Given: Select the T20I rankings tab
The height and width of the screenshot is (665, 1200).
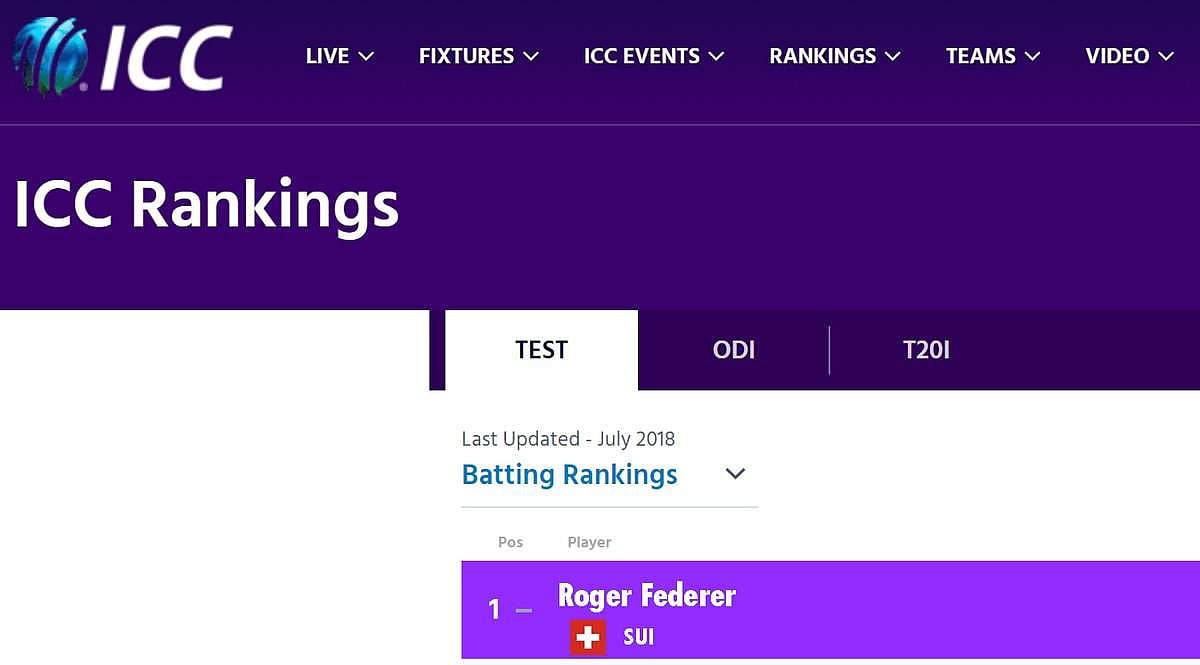Looking at the screenshot, I should click(x=925, y=350).
